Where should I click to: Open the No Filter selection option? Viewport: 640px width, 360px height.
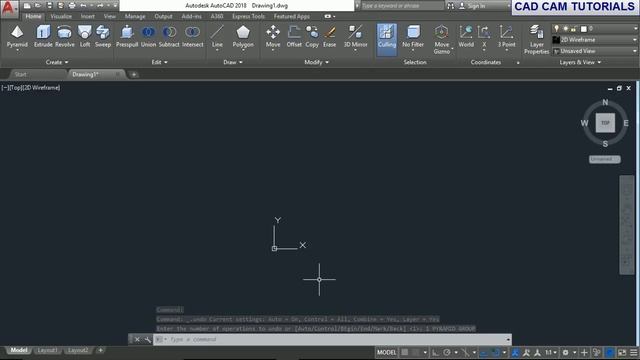click(x=413, y=37)
